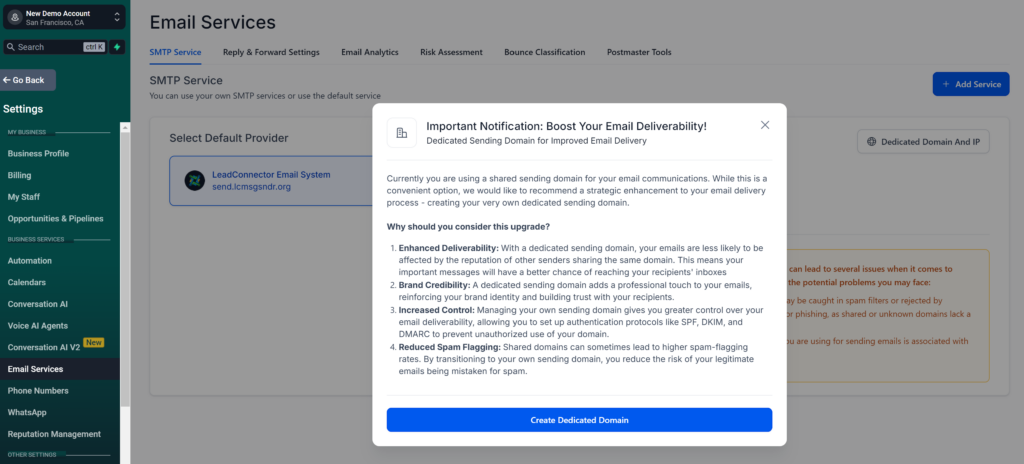Switch to the Email Analytics tab
This screenshot has height=464, width=1024.
370,52
